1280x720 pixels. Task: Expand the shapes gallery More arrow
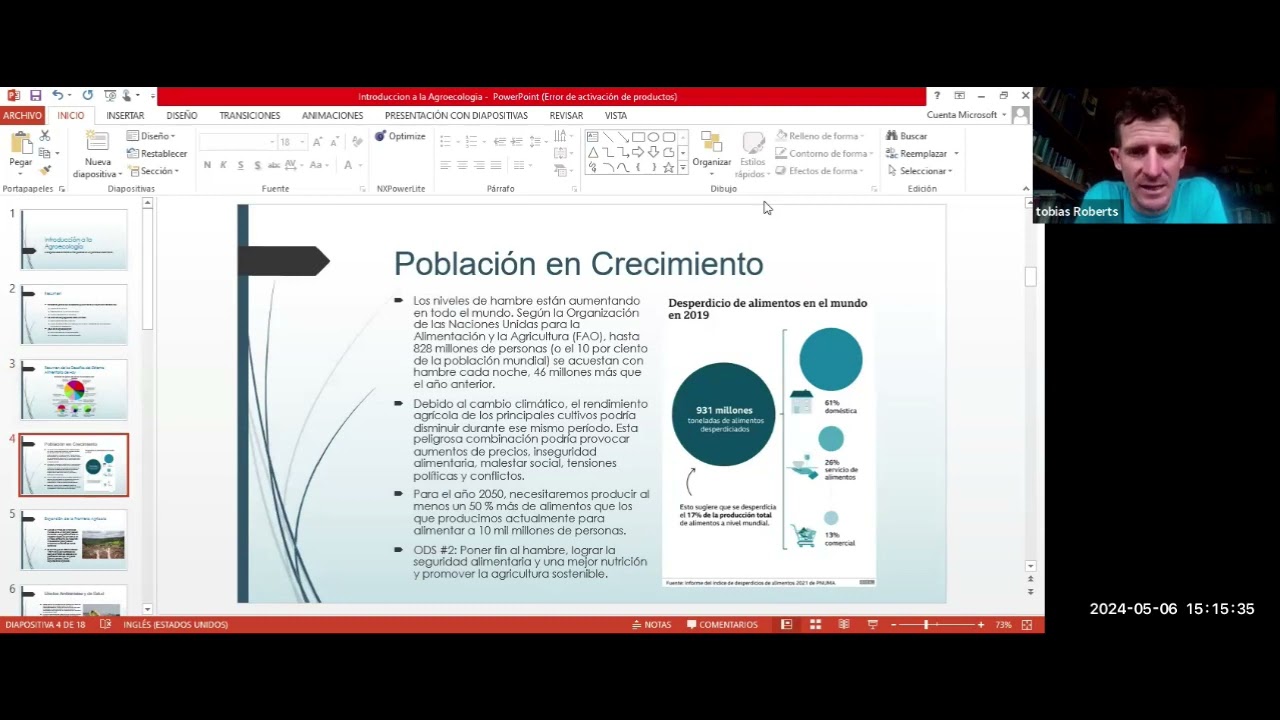[x=683, y=168]
